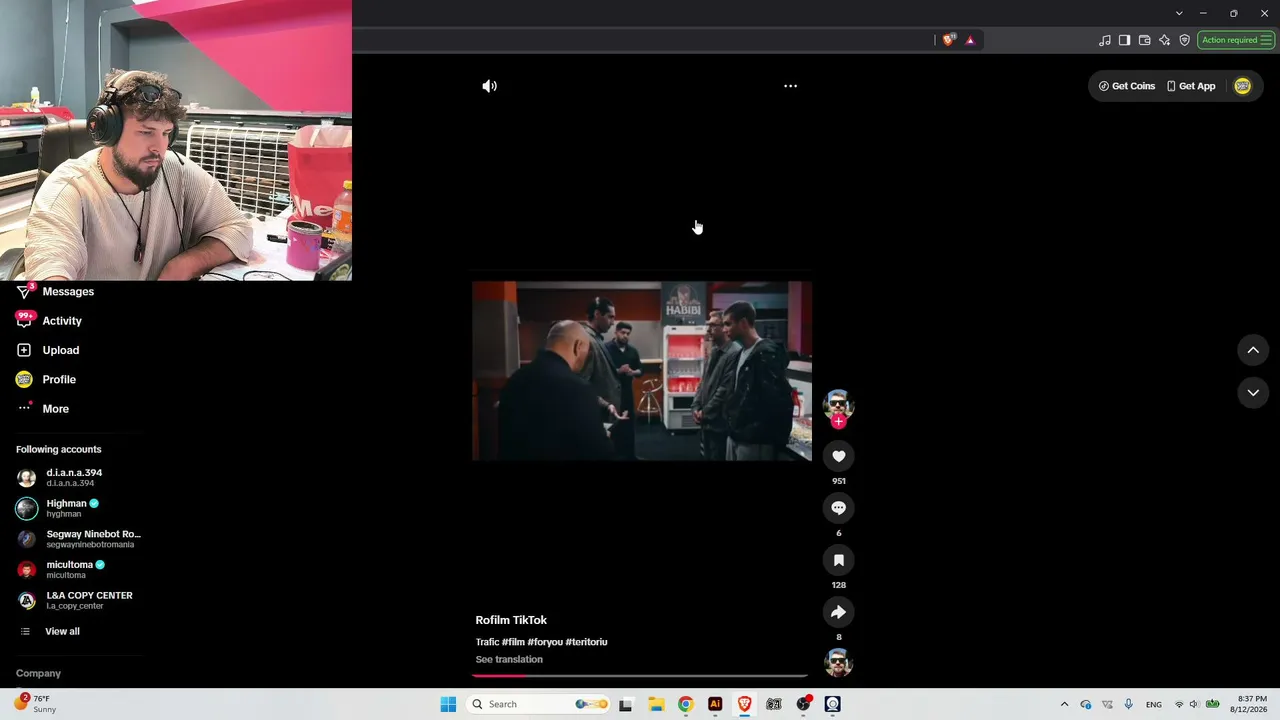Open the tab search dropdown chevron
The width and height of the screenshot is (1280, 720).
pyautogui.click(x=1179, y=13)
